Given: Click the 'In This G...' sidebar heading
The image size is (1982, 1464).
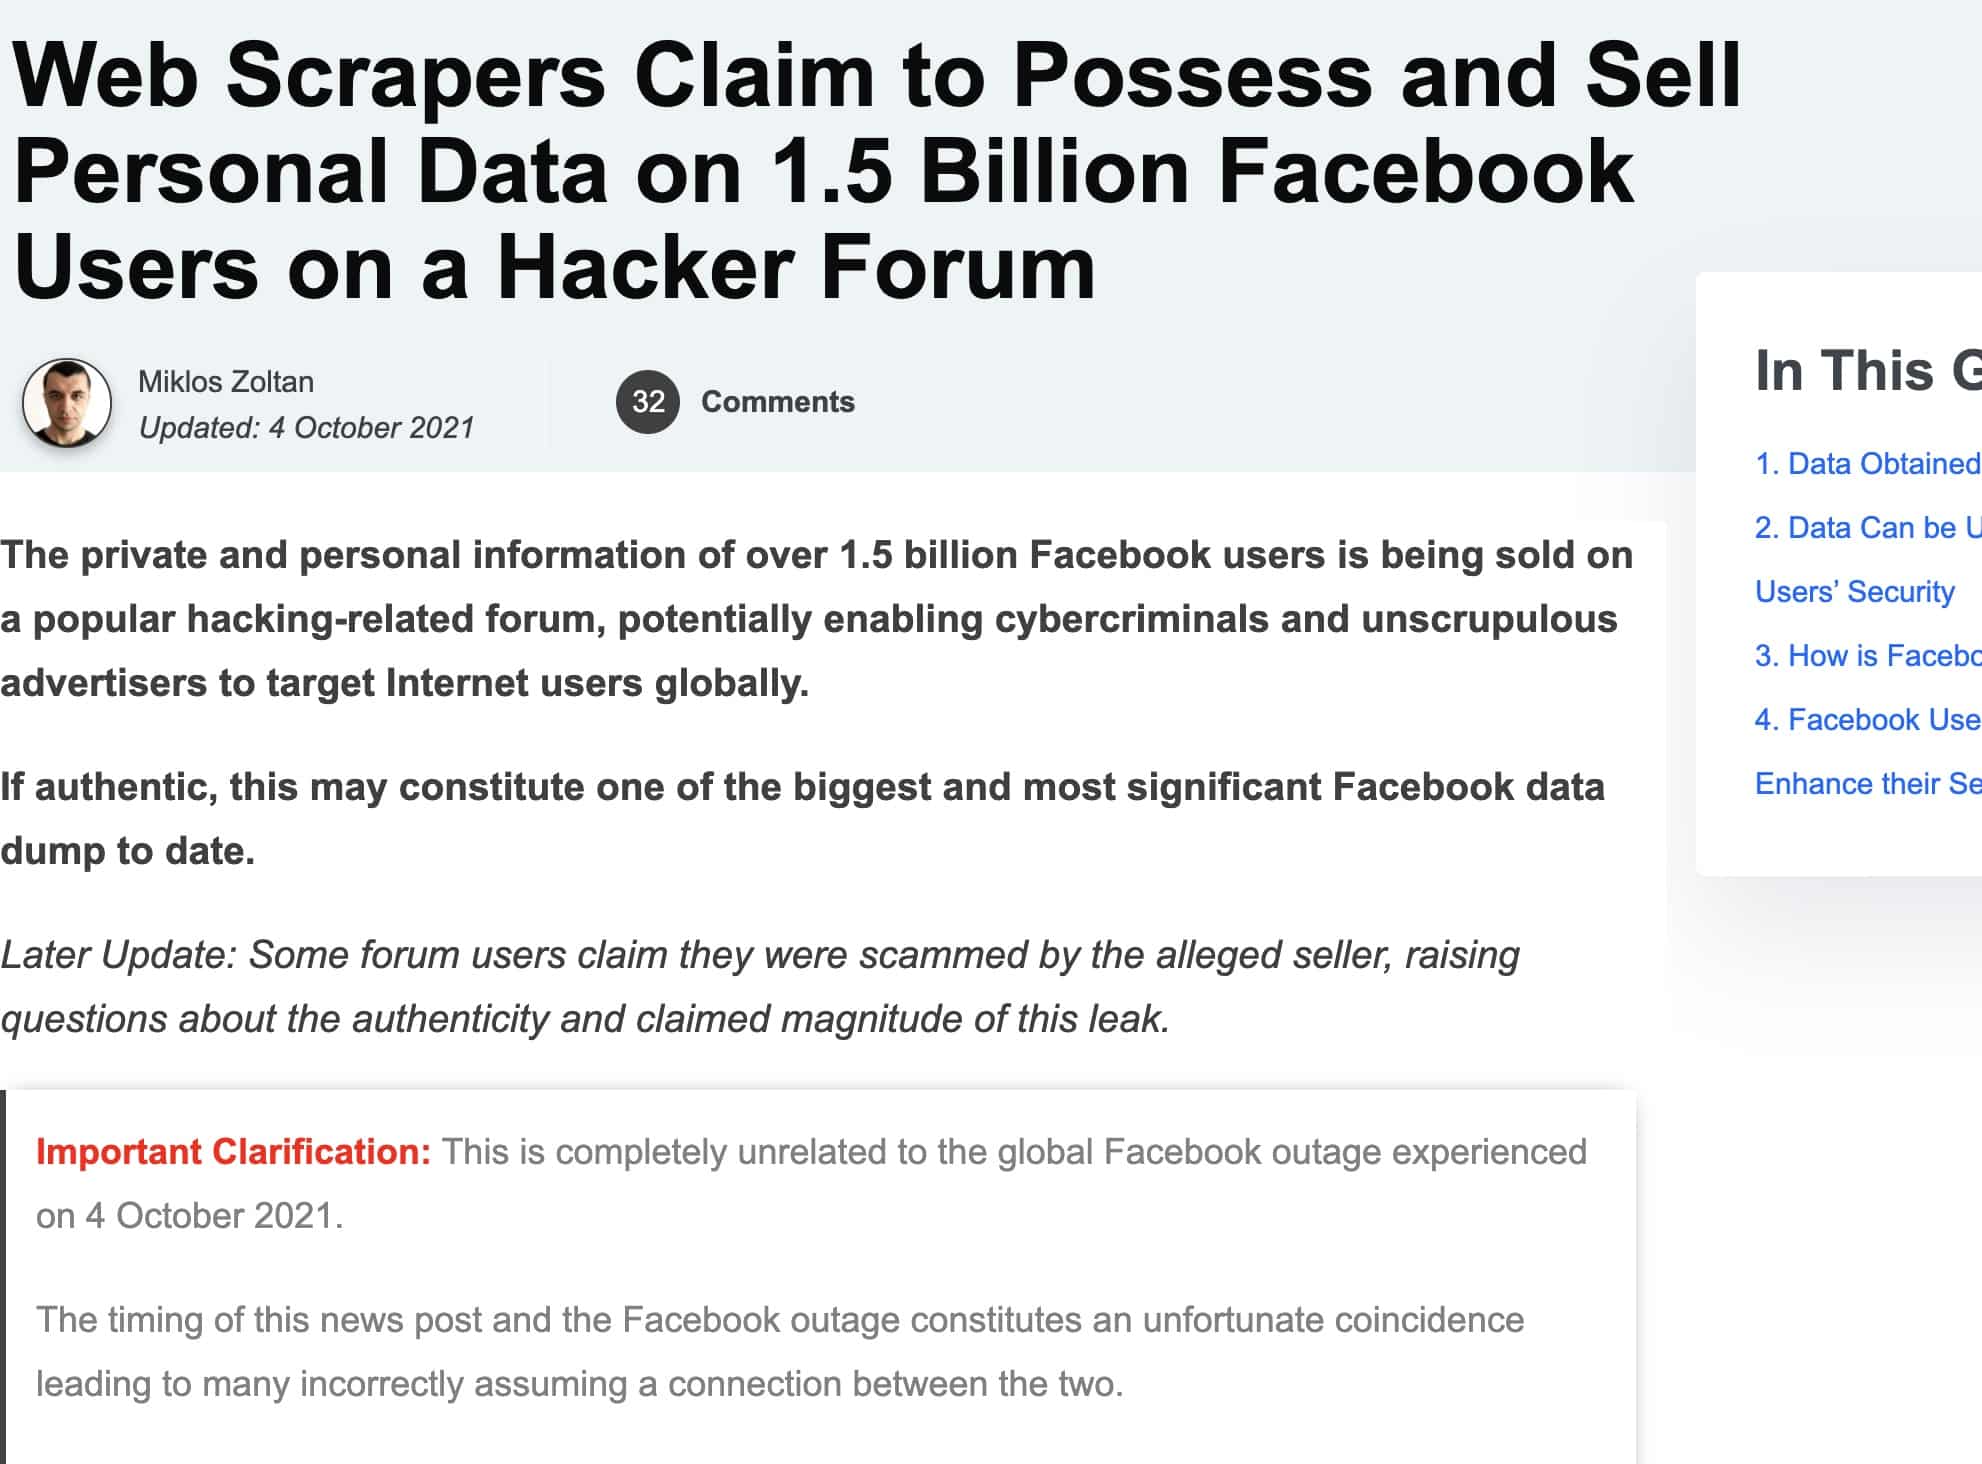Looking at the screenshot, I should tap(1868, 370).
